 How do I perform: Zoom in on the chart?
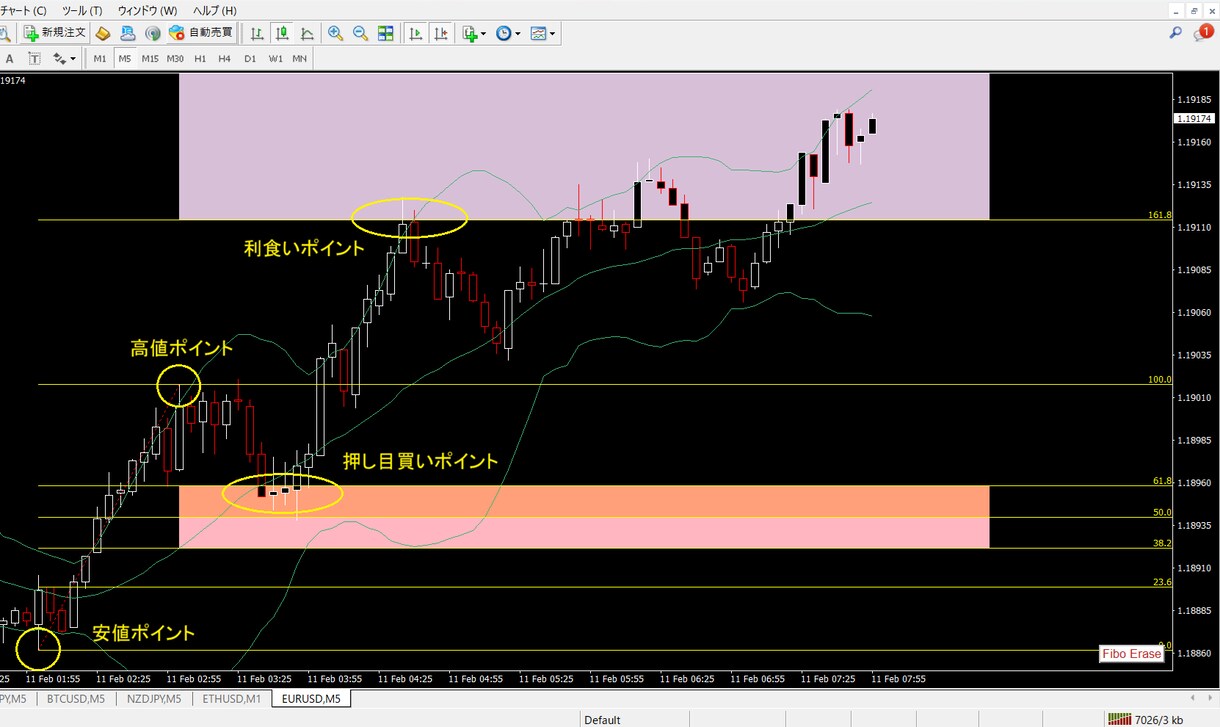336,33
